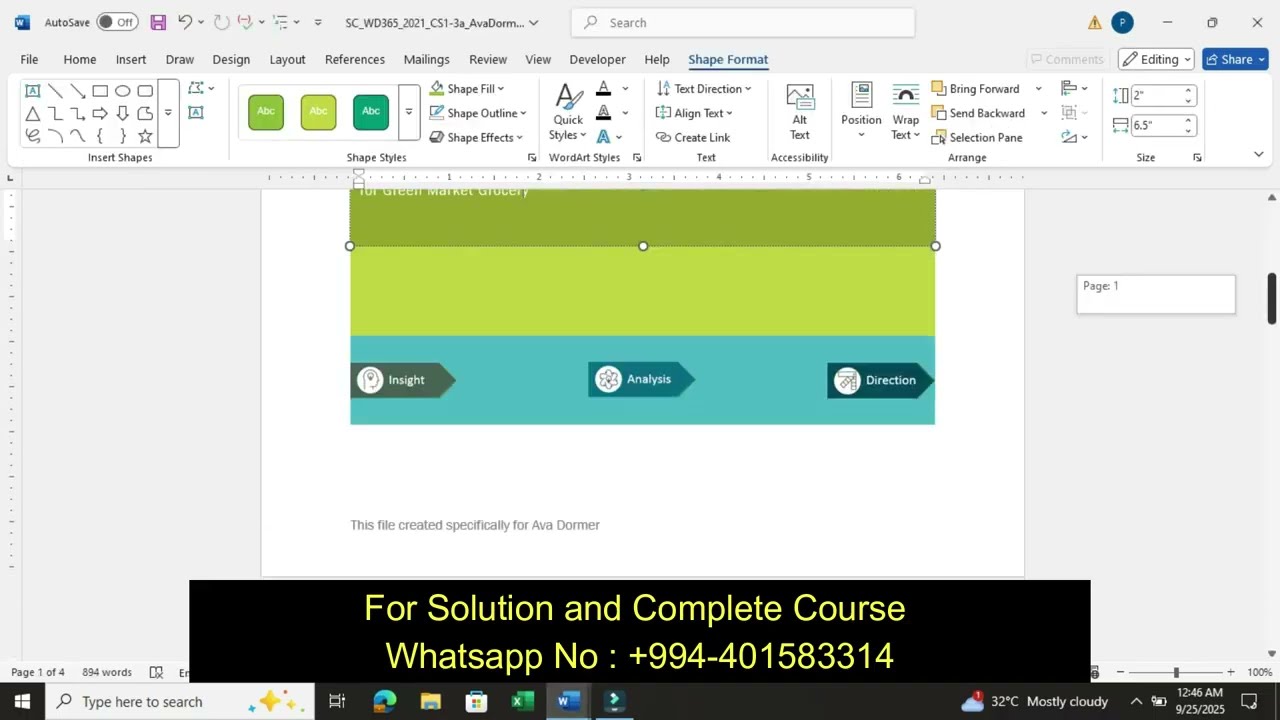Apply the dark teal-green shape style
This screenshot has width=1280, height=720.
(371, 112)
